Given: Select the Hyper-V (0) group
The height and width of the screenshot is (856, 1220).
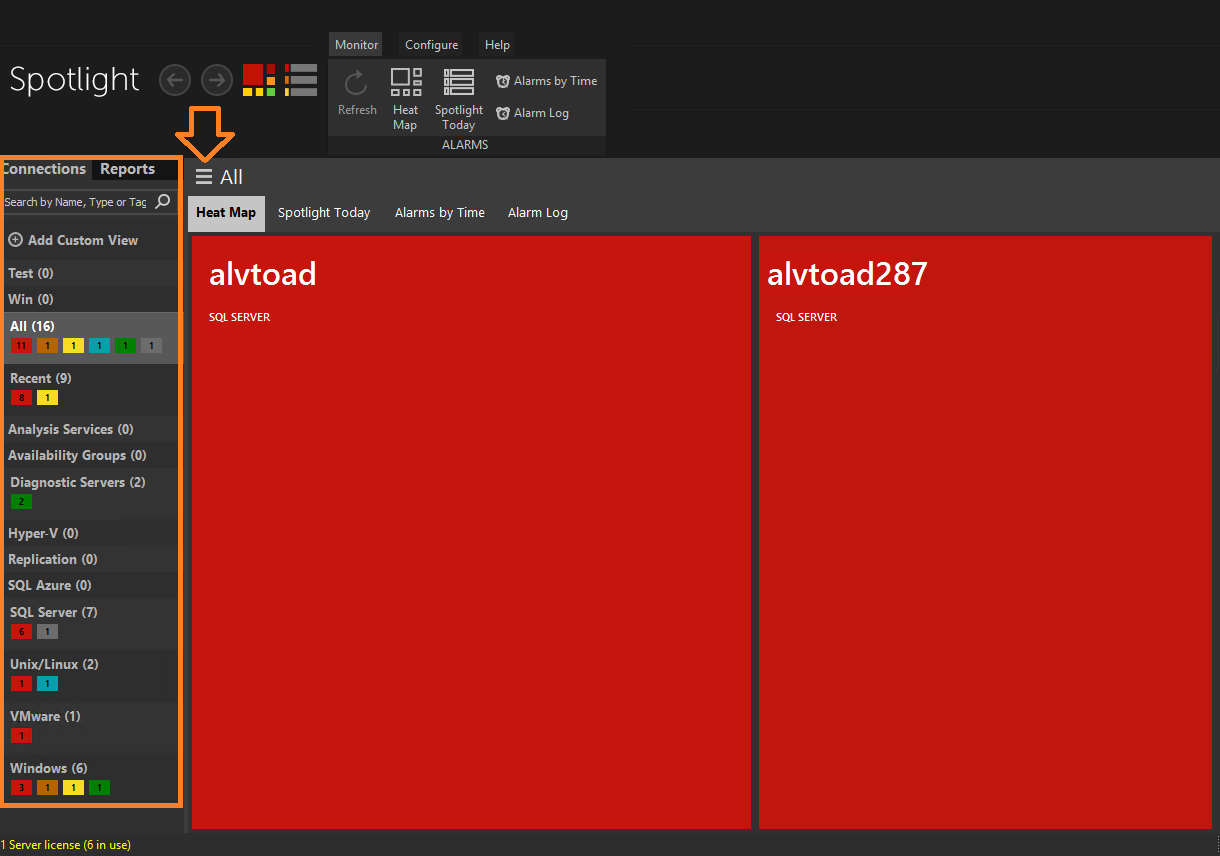Looking at the screenshot, I should click(x=92, y=533).
